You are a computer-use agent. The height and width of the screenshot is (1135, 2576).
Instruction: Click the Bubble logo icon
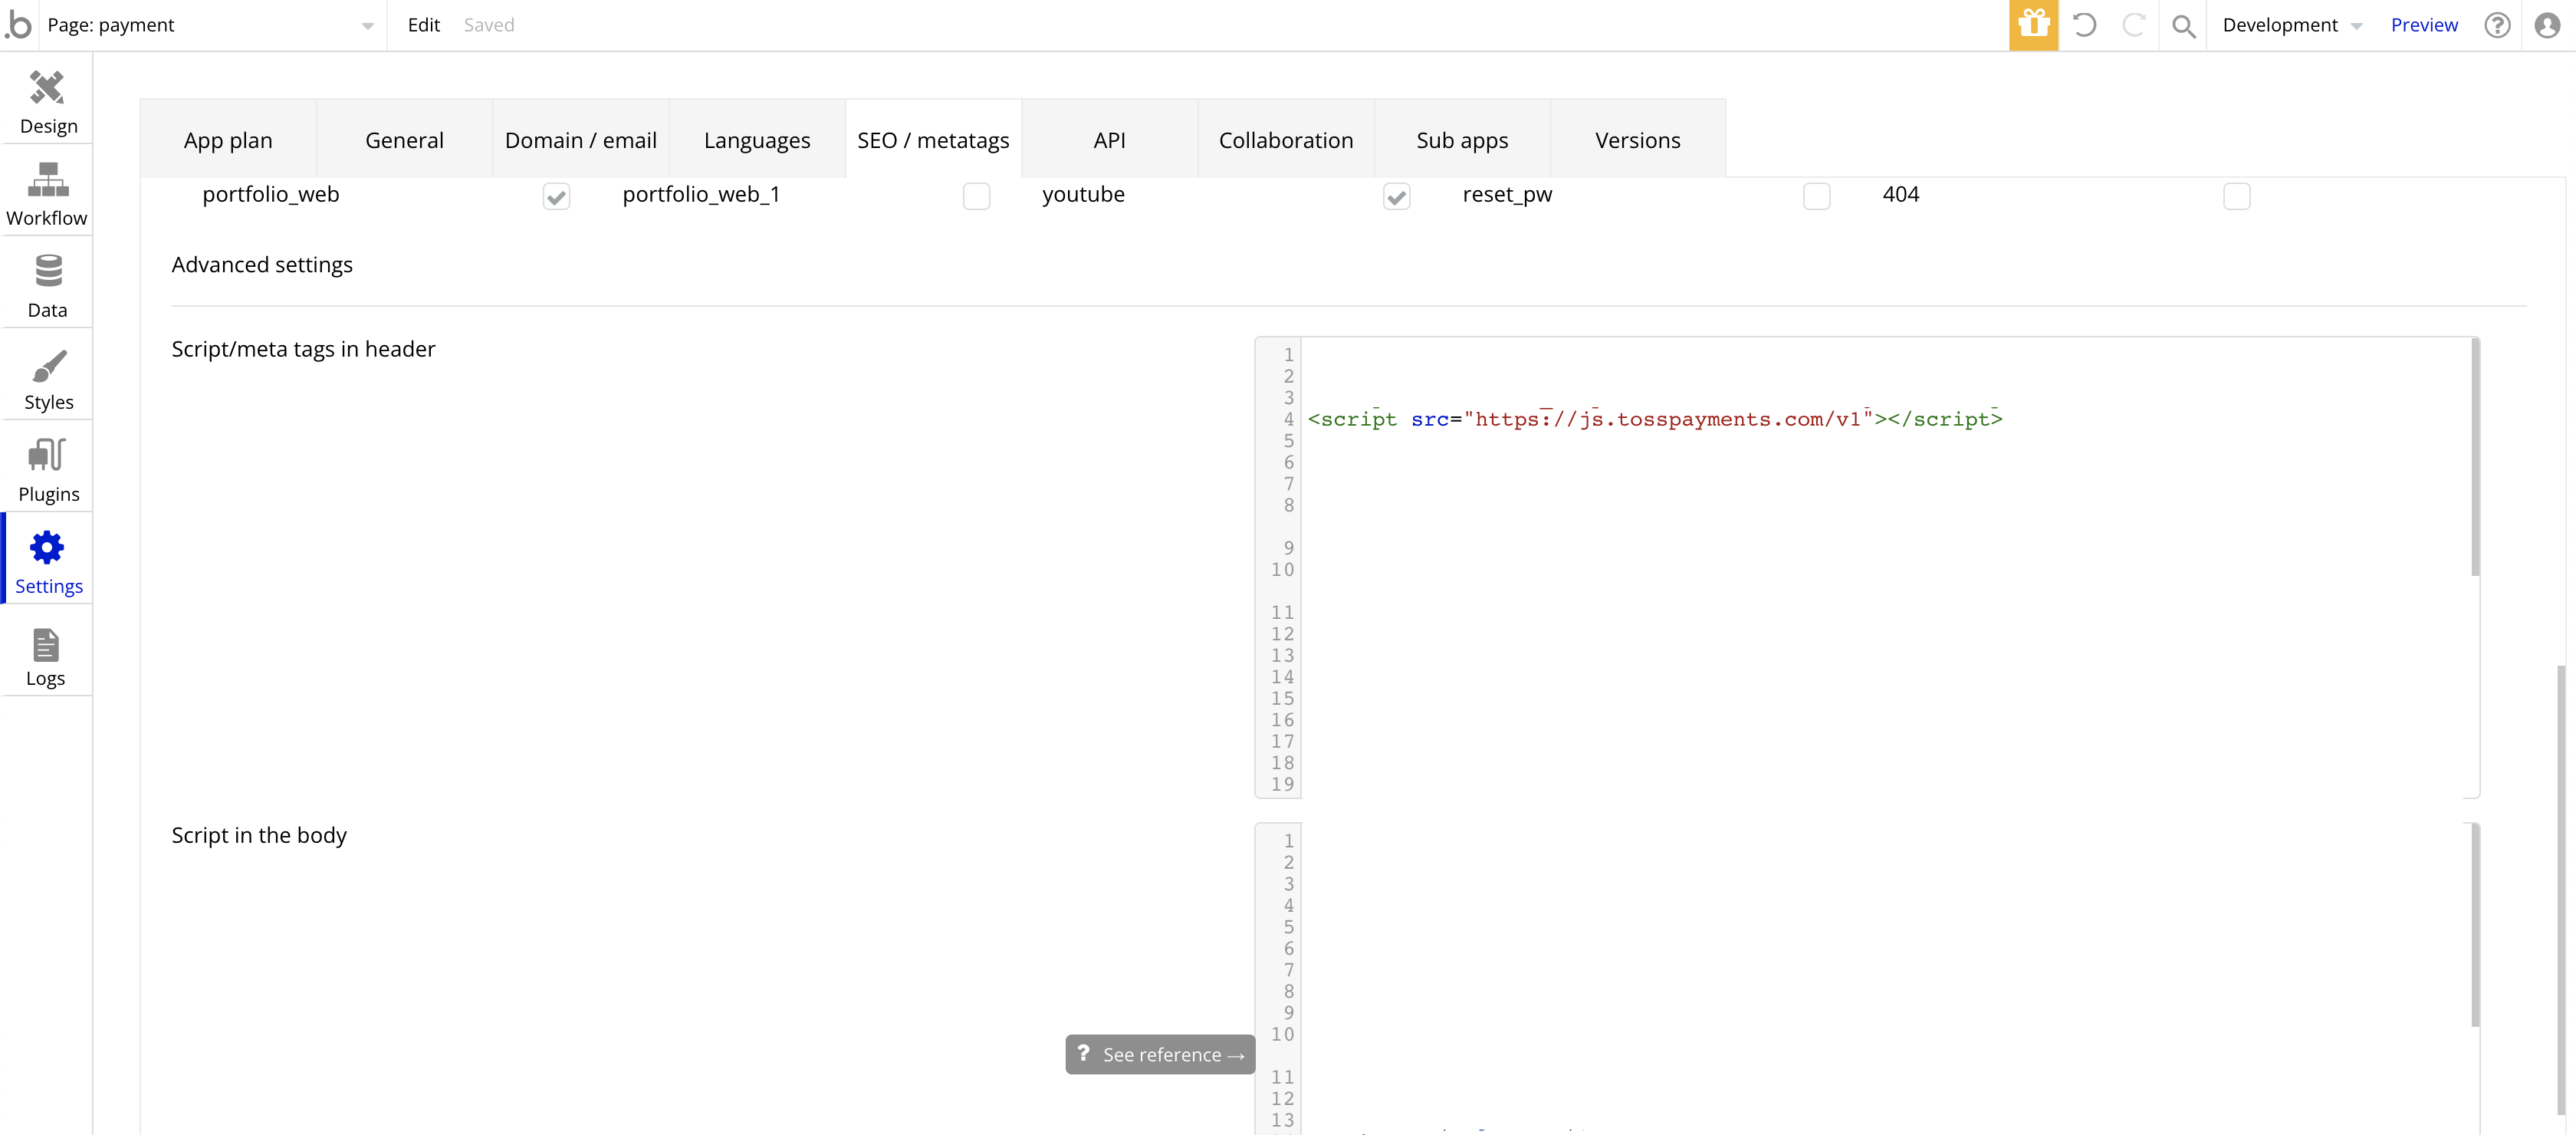click(x=18, y=24)
